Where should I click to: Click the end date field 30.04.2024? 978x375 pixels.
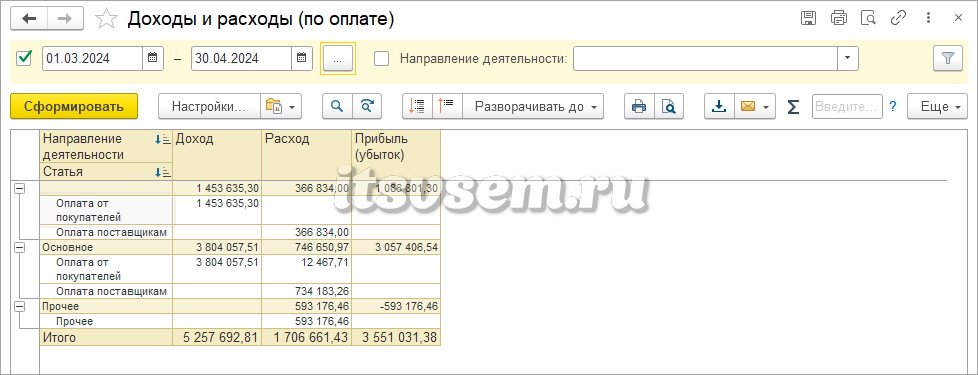241,59
